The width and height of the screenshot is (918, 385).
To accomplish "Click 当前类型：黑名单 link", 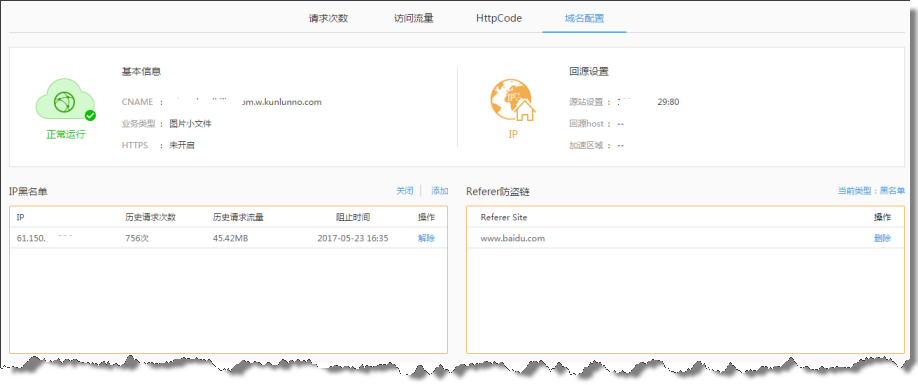I will tap(871, 191).
